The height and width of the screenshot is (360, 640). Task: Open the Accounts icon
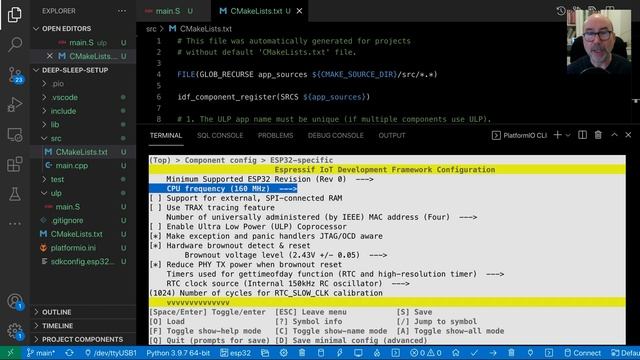pos(15,302)
